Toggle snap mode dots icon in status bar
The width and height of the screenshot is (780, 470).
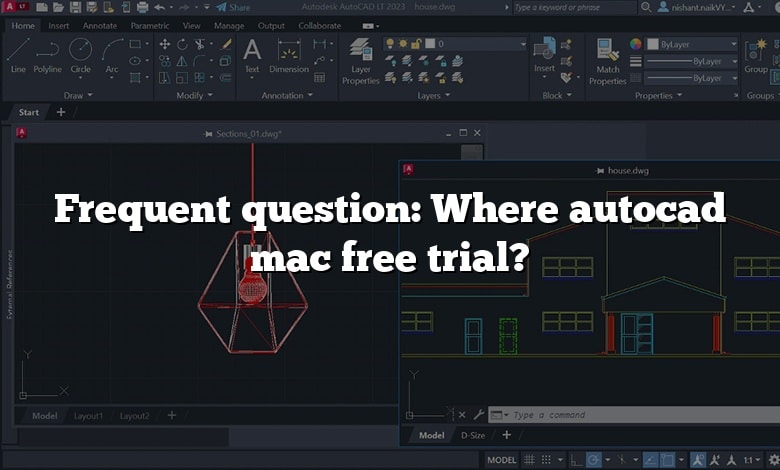pos(546,460)
